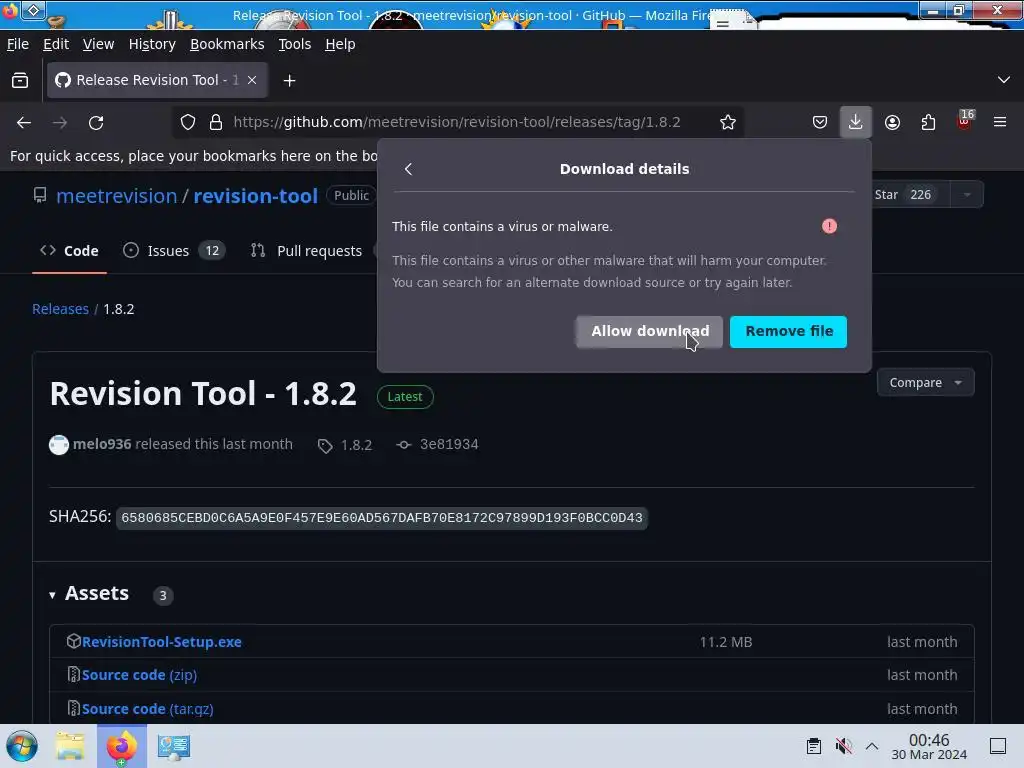The height and width of the screenshot is (768, 1024).
Task: Click the Latest release badge
Action: (x=405, y=397)
